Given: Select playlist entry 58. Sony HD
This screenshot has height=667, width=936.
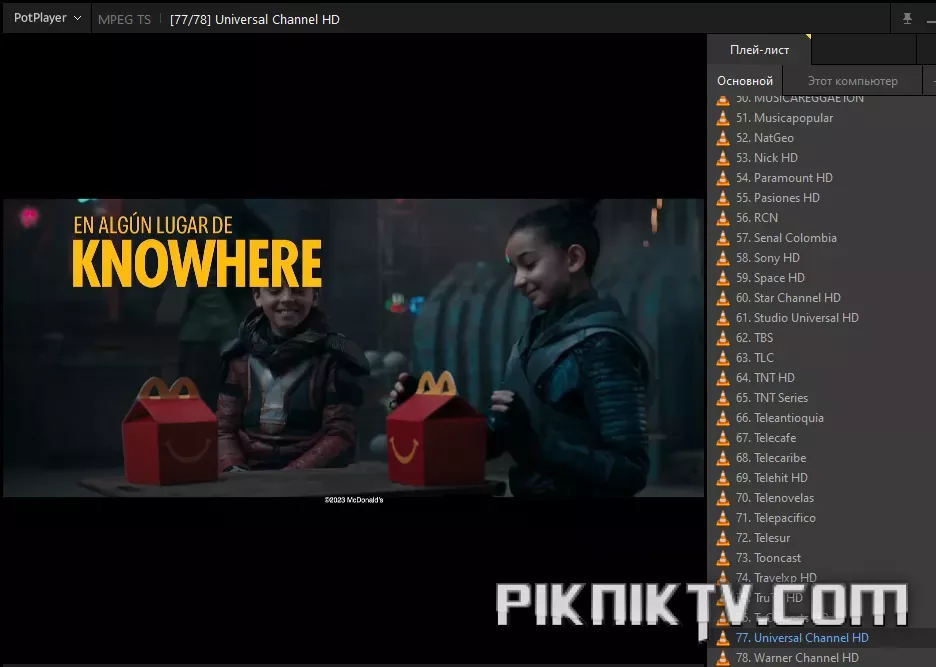Looking at the screenshot, I should tap(821, 258).
